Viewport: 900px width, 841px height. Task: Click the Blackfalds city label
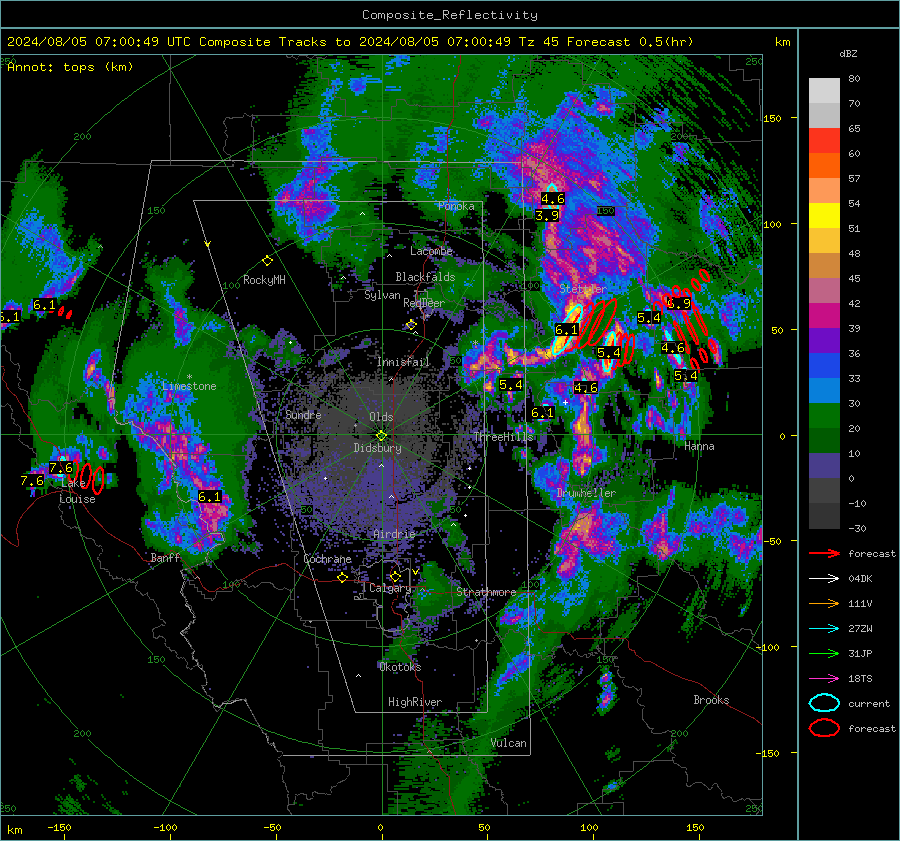(425, 277)
